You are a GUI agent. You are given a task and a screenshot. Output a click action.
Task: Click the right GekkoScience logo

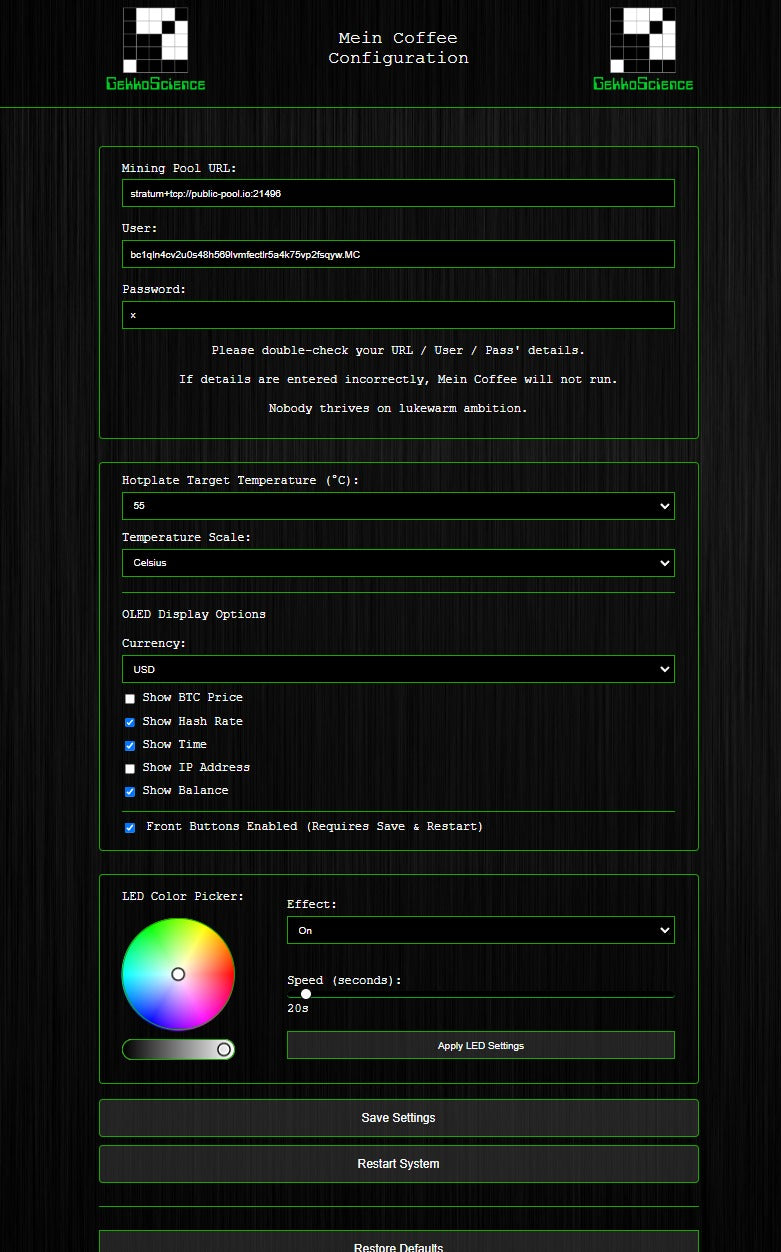642,50
